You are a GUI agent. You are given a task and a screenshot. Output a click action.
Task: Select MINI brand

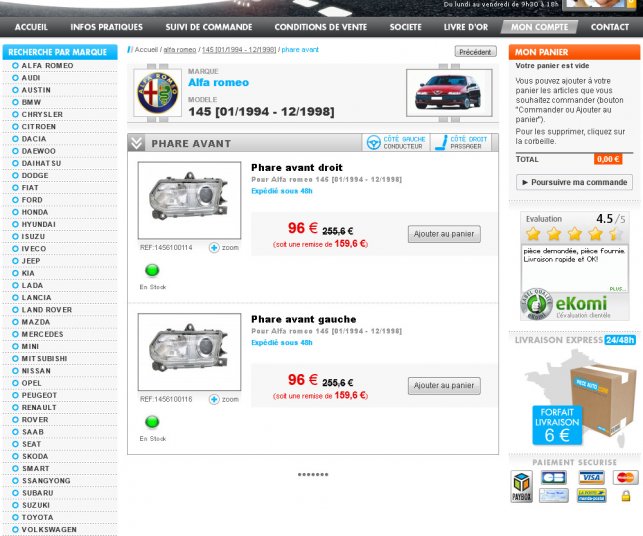coord(30,347)
